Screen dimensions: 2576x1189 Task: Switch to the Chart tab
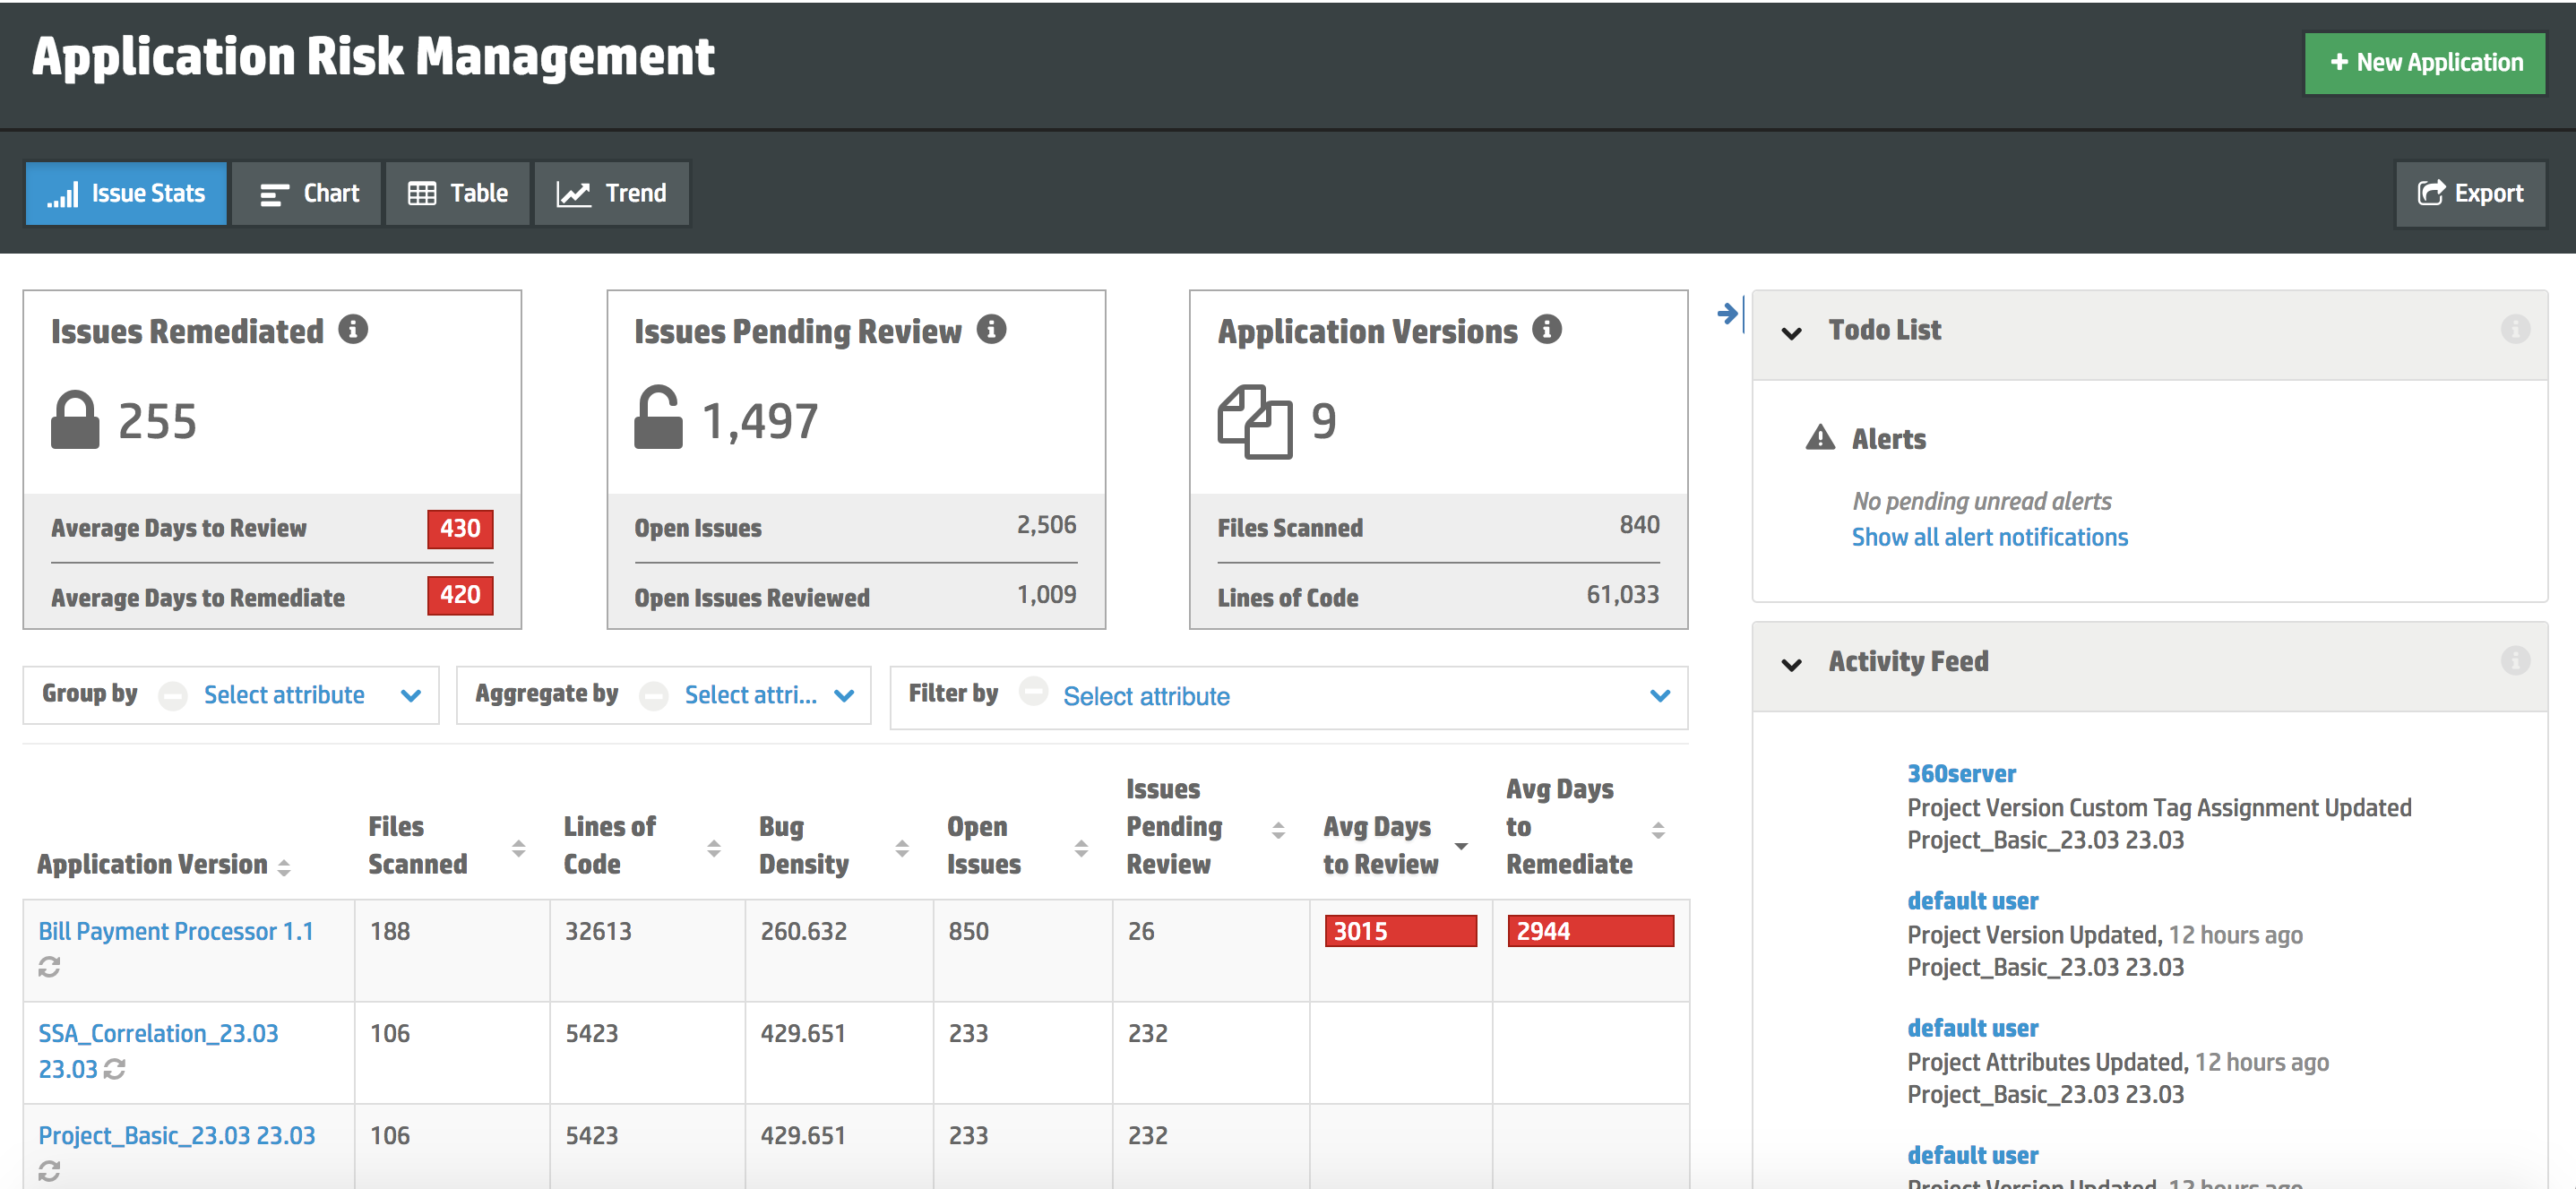point(308,193)
